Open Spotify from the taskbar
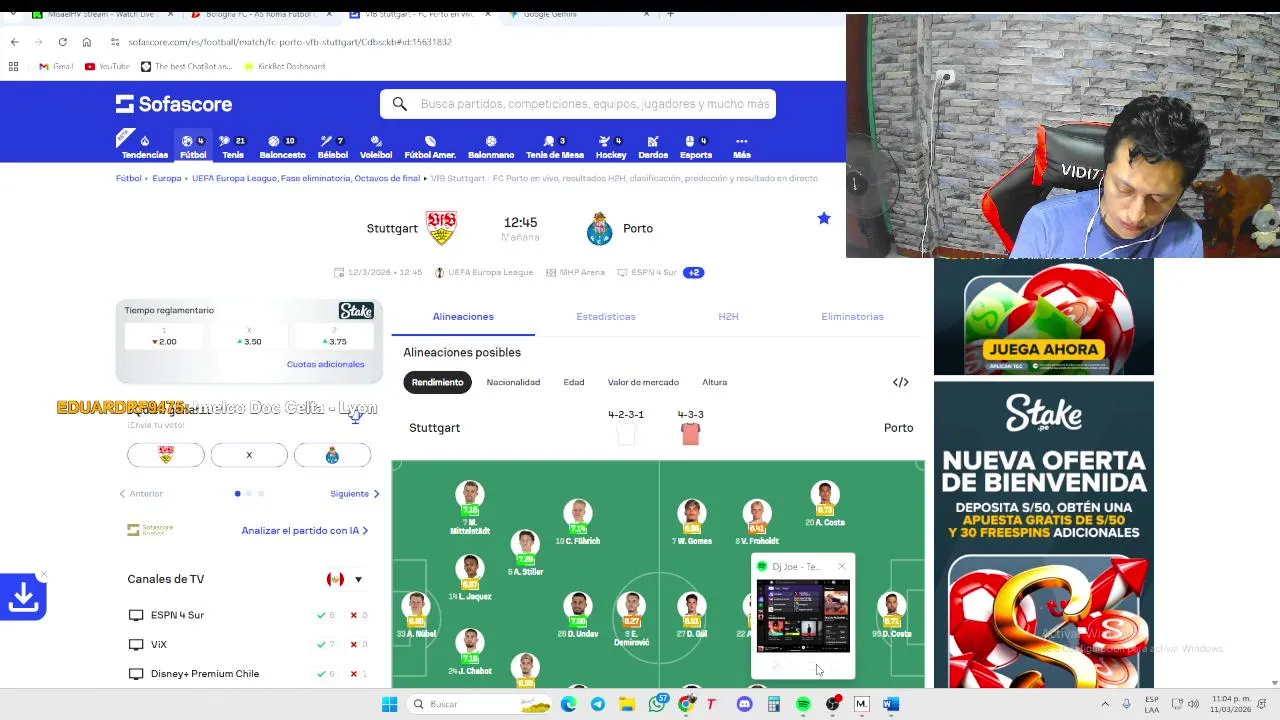The height and width of the screenshot is (720, 1280). coord(803,704)
